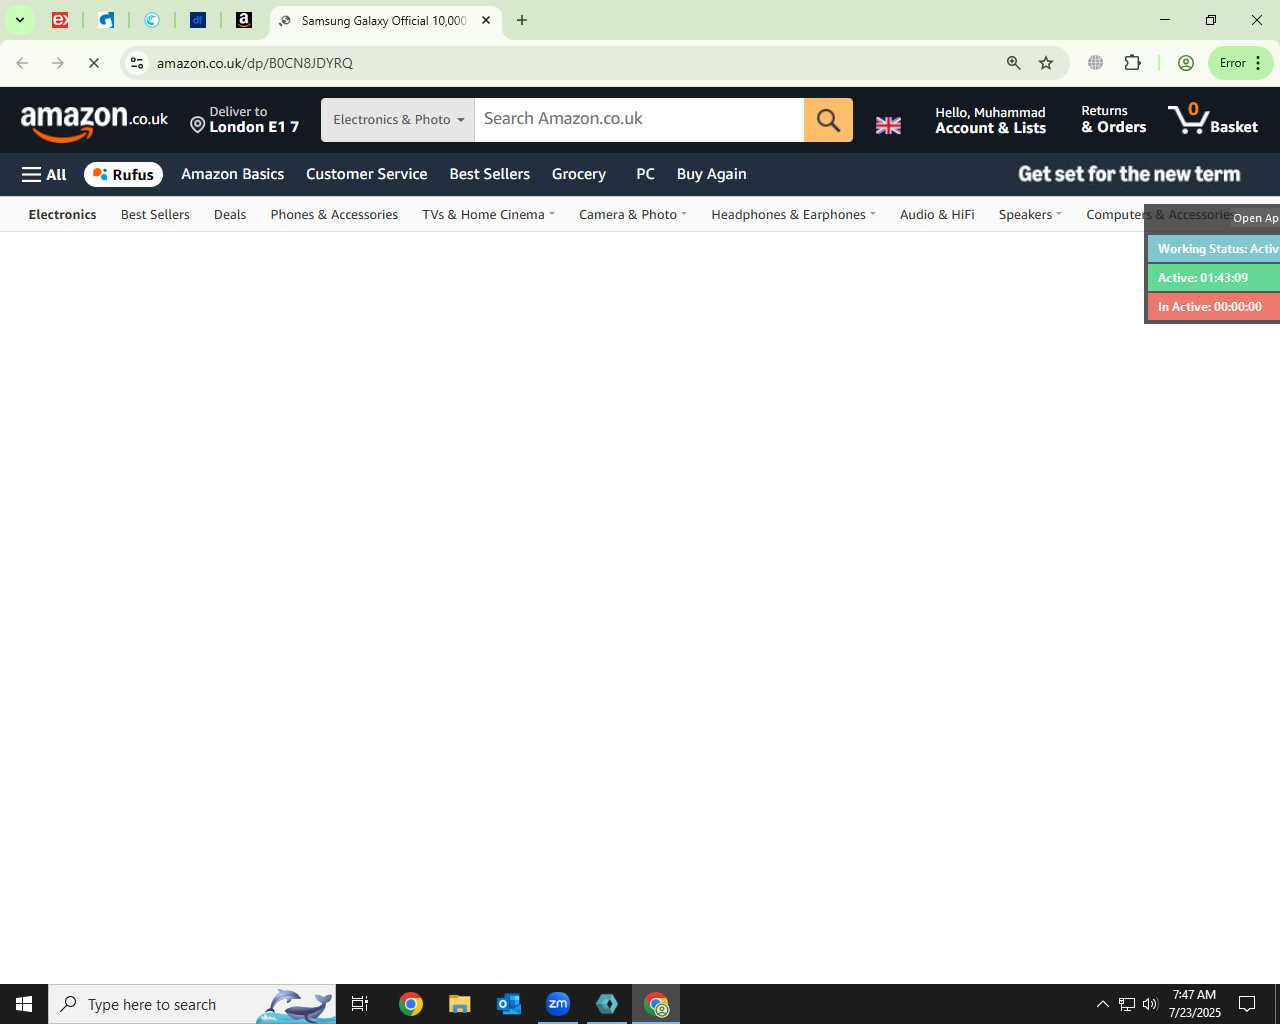
Task: Open the Windows Start menu
Action: 24,1004
